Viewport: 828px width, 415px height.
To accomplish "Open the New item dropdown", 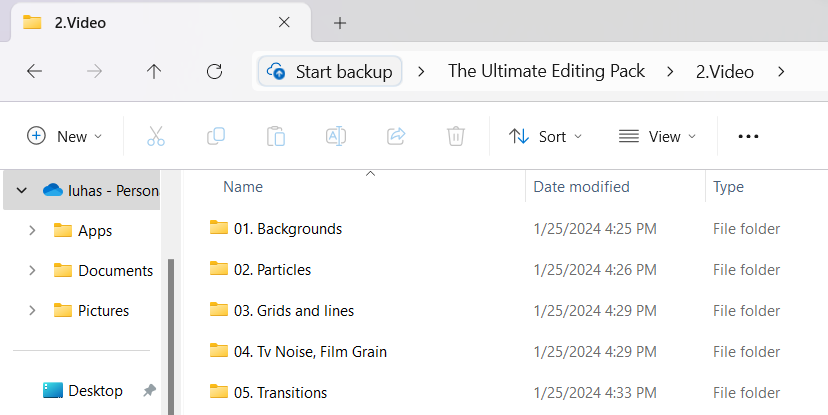I will [64, 136].
